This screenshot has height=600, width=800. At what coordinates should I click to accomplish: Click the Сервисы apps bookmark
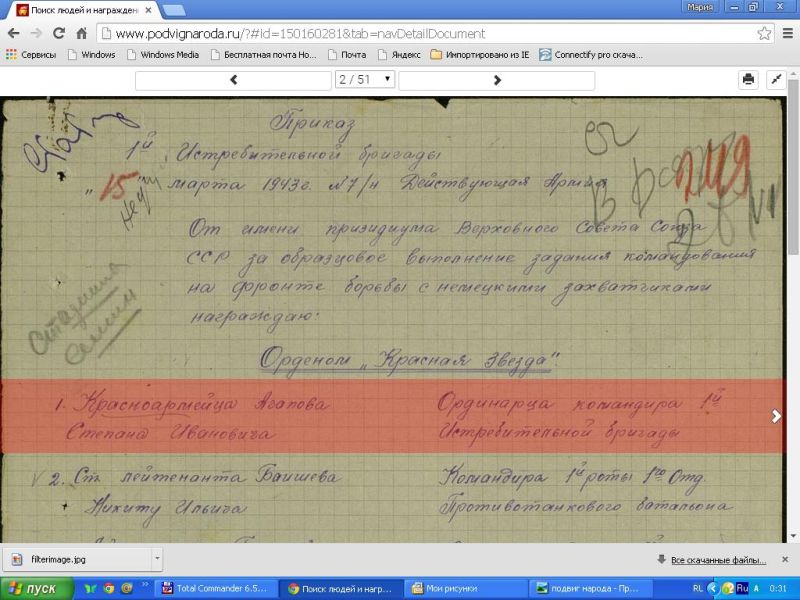coord(30,55)
